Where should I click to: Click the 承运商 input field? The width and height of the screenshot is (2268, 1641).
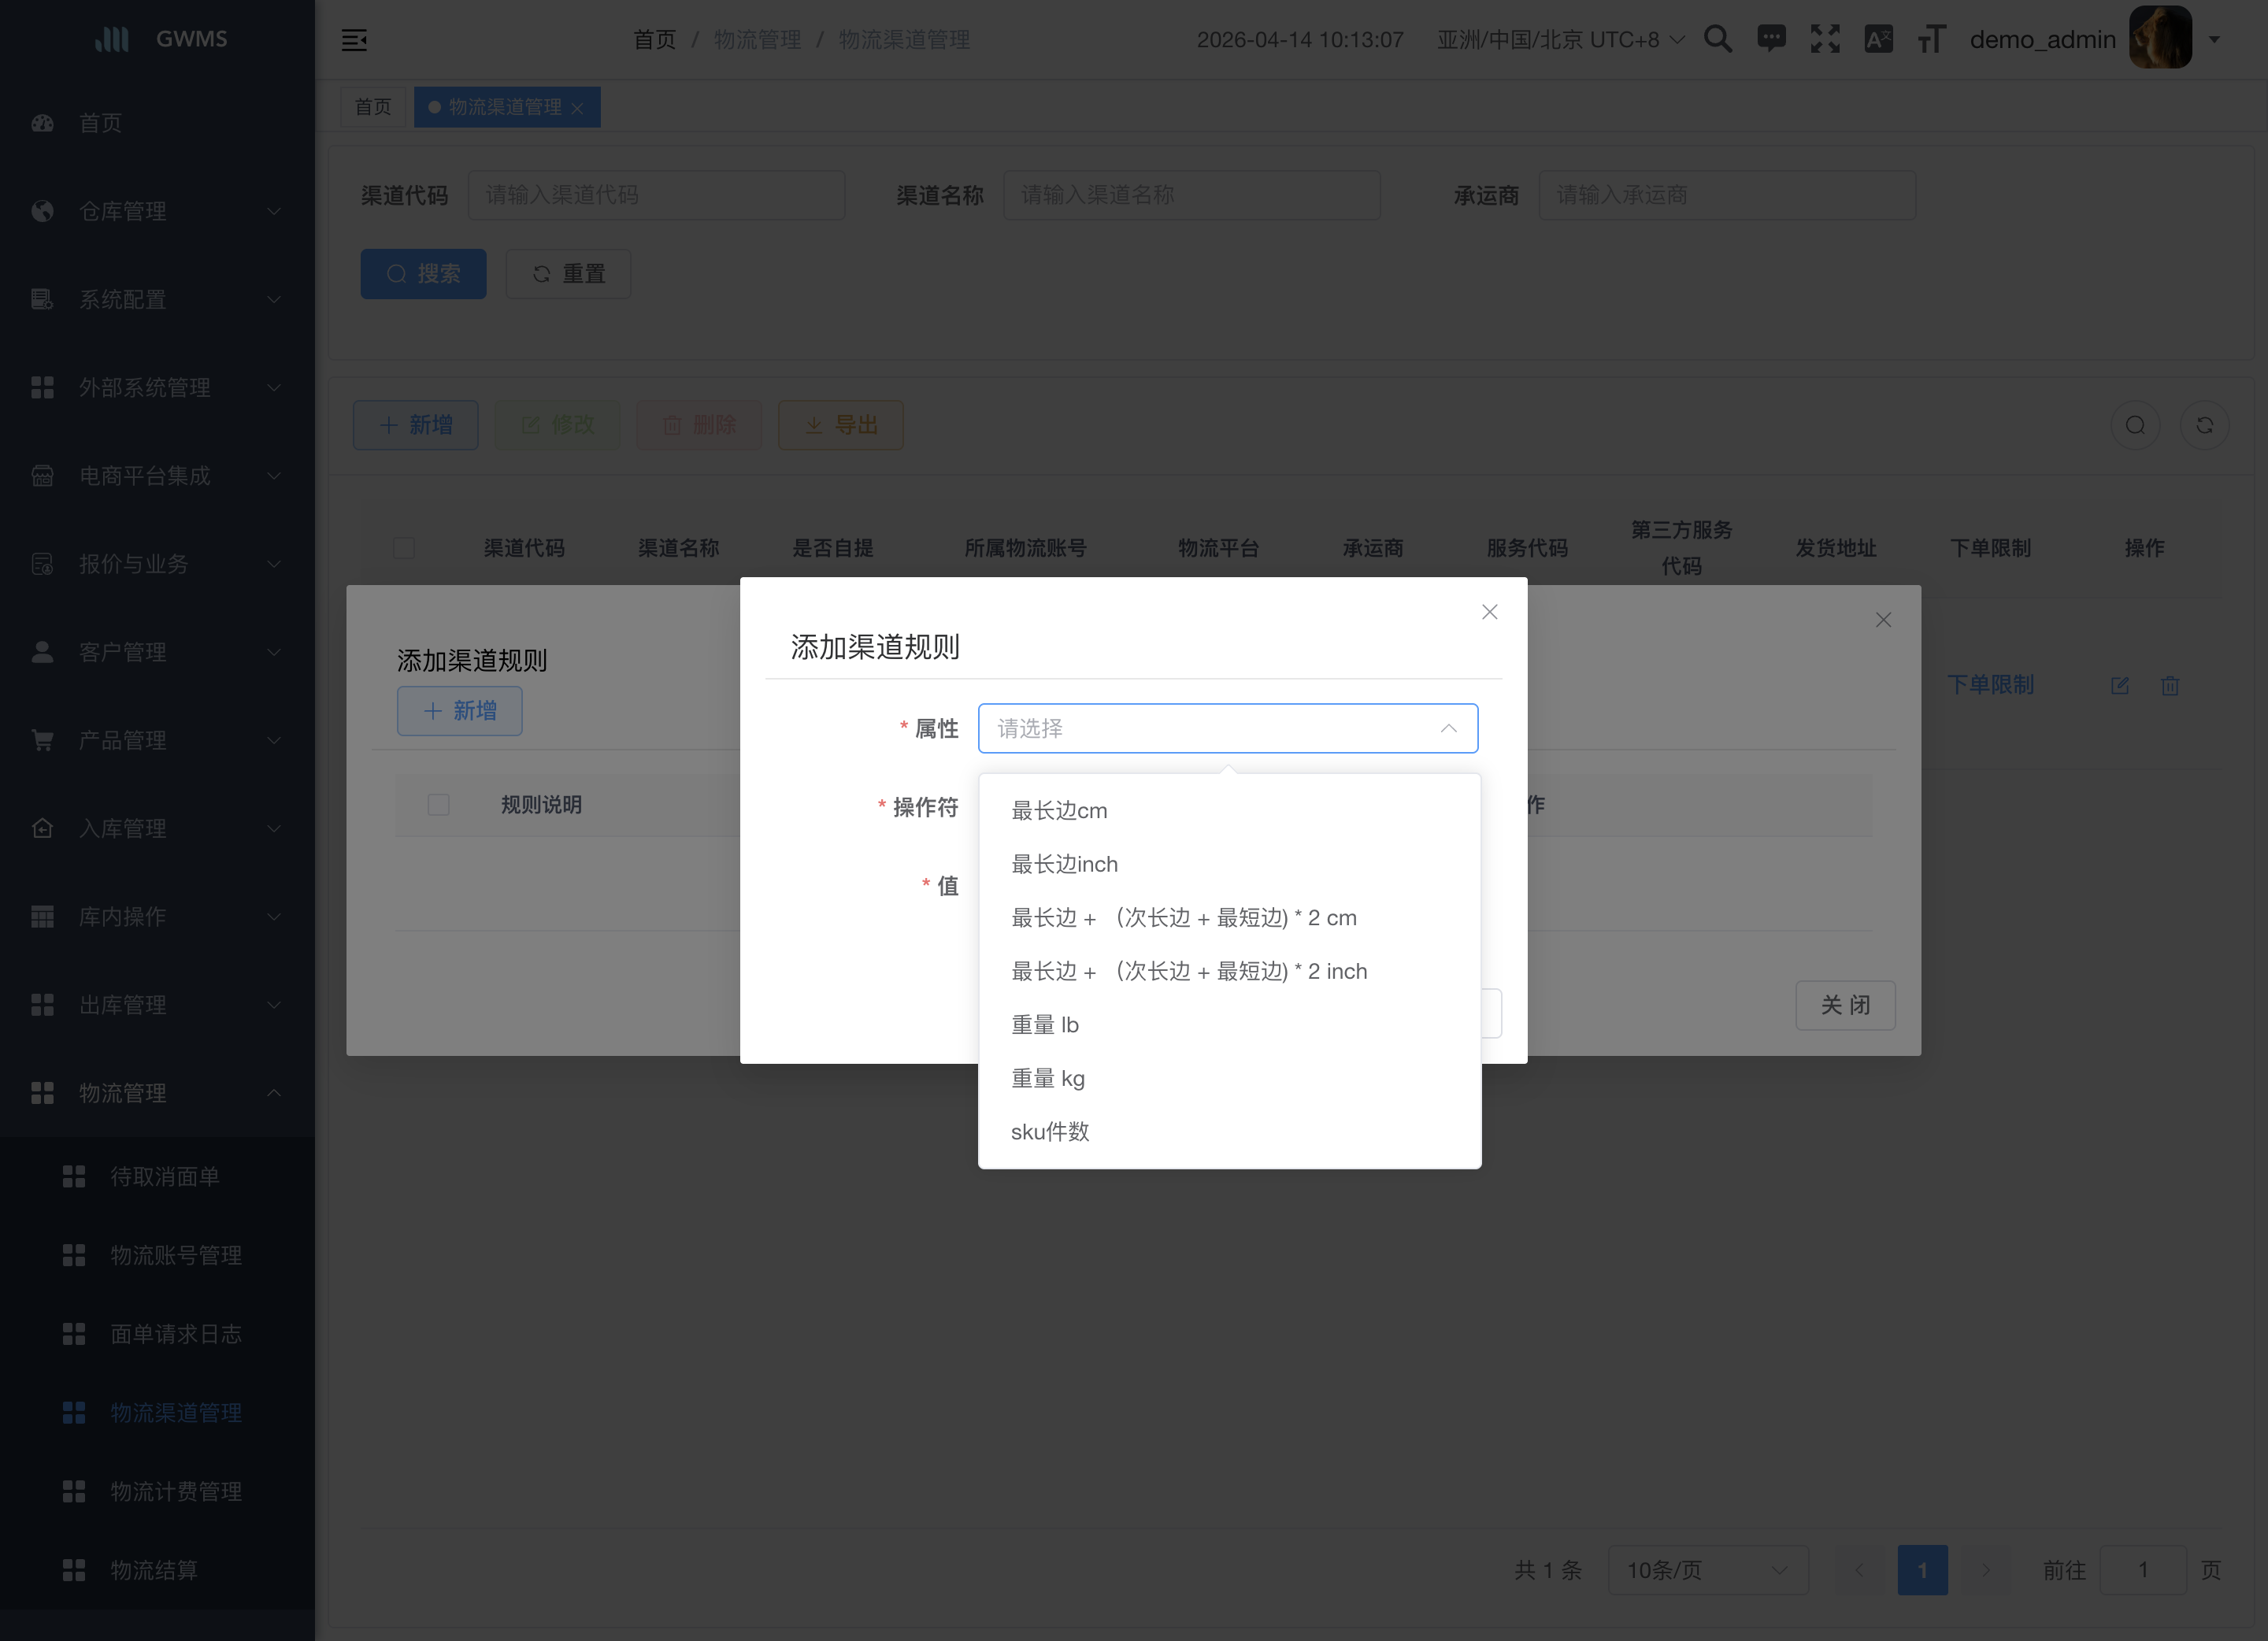(1727, 195)
